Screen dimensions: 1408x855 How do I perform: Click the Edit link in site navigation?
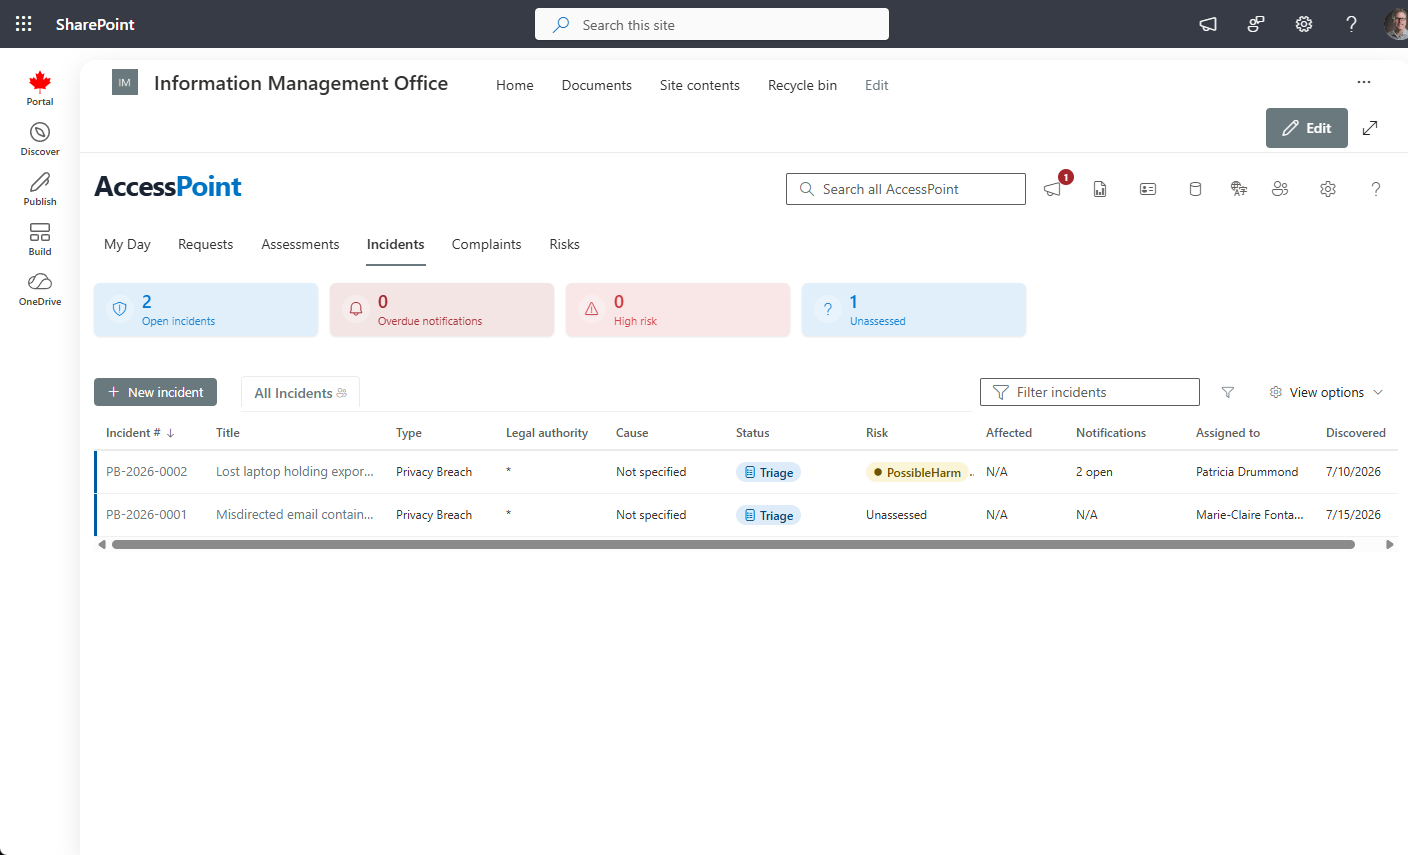point(876,85)
